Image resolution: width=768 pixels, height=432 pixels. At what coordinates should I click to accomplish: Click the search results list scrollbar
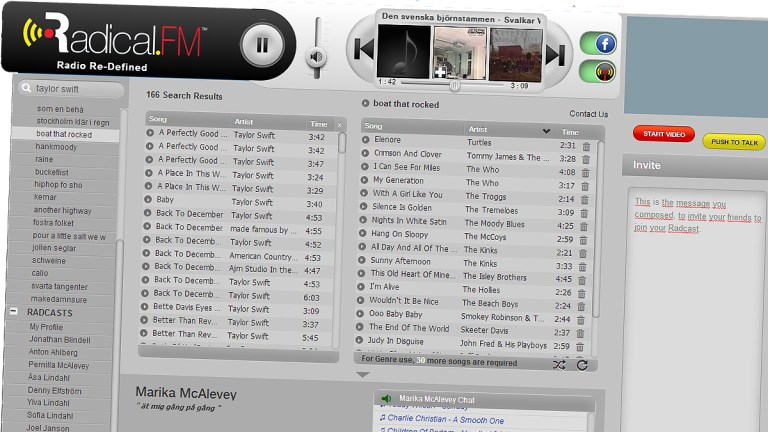pos(341,143)
